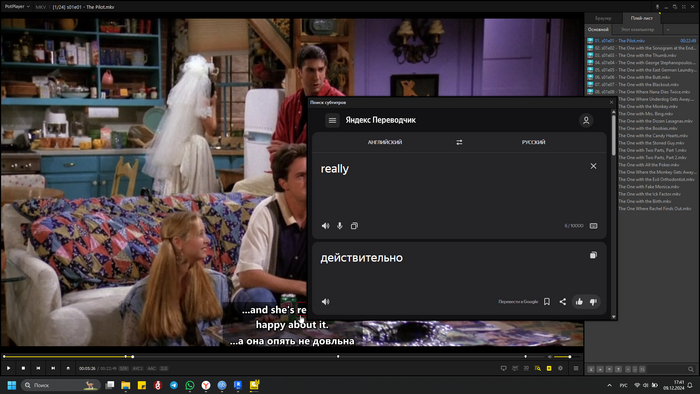Save the translation to bookmarks
700x394 pixels.
[x=546, y=302]
